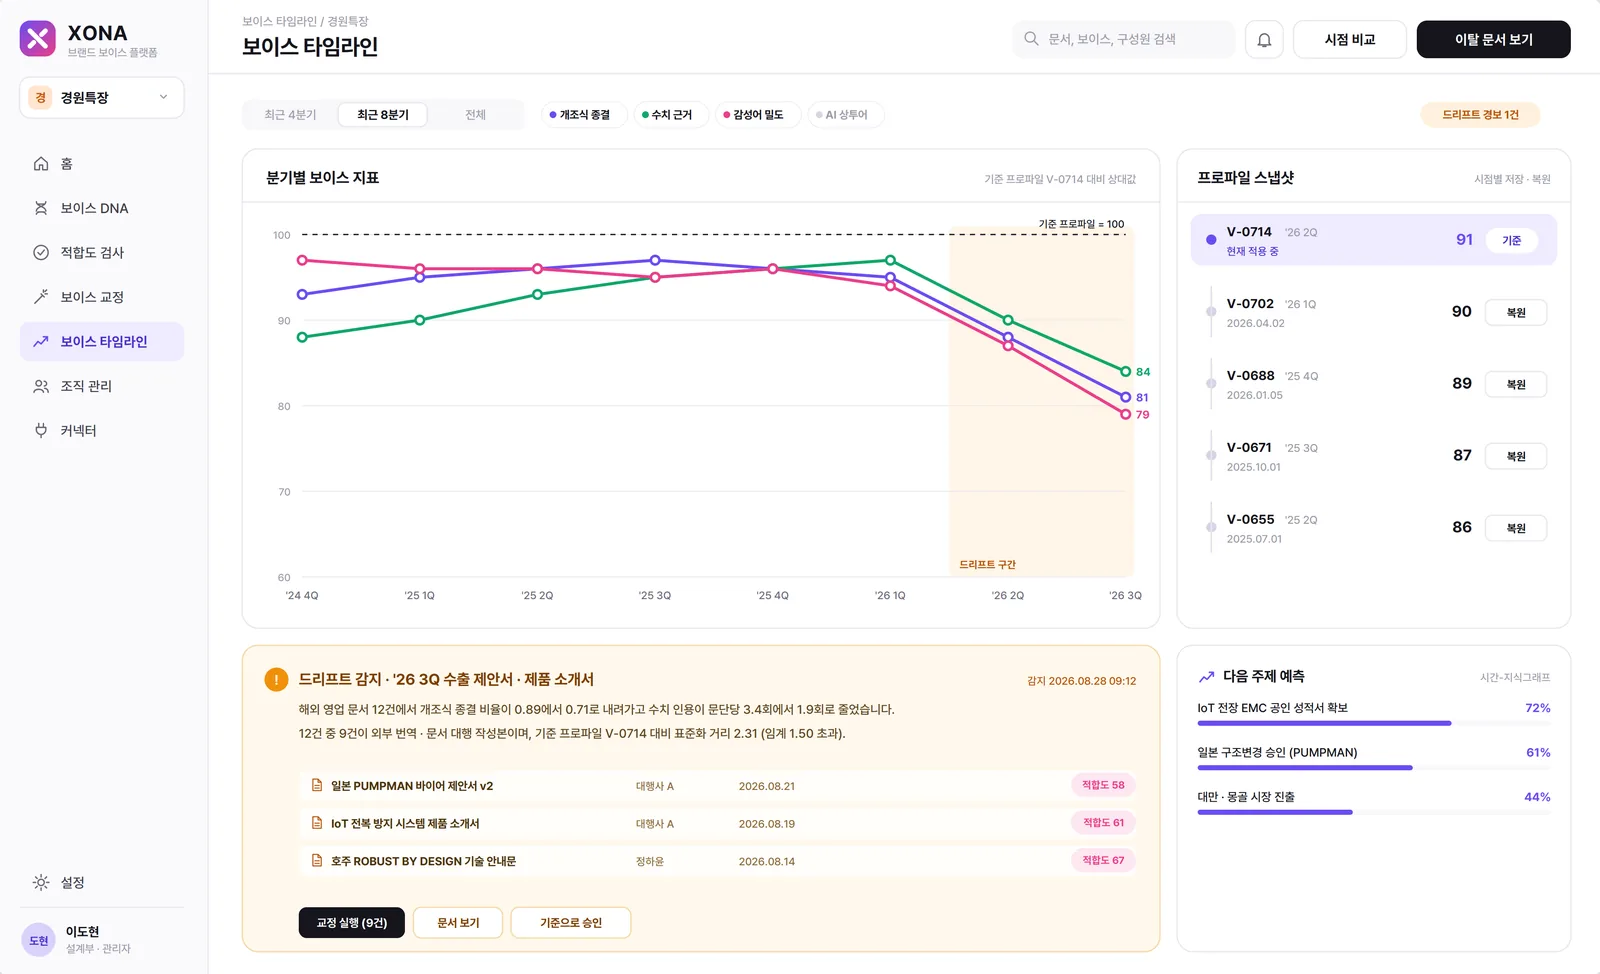Click the XONA logo icon
Viewport: 1600px width, 974px height.
[37, 39]
